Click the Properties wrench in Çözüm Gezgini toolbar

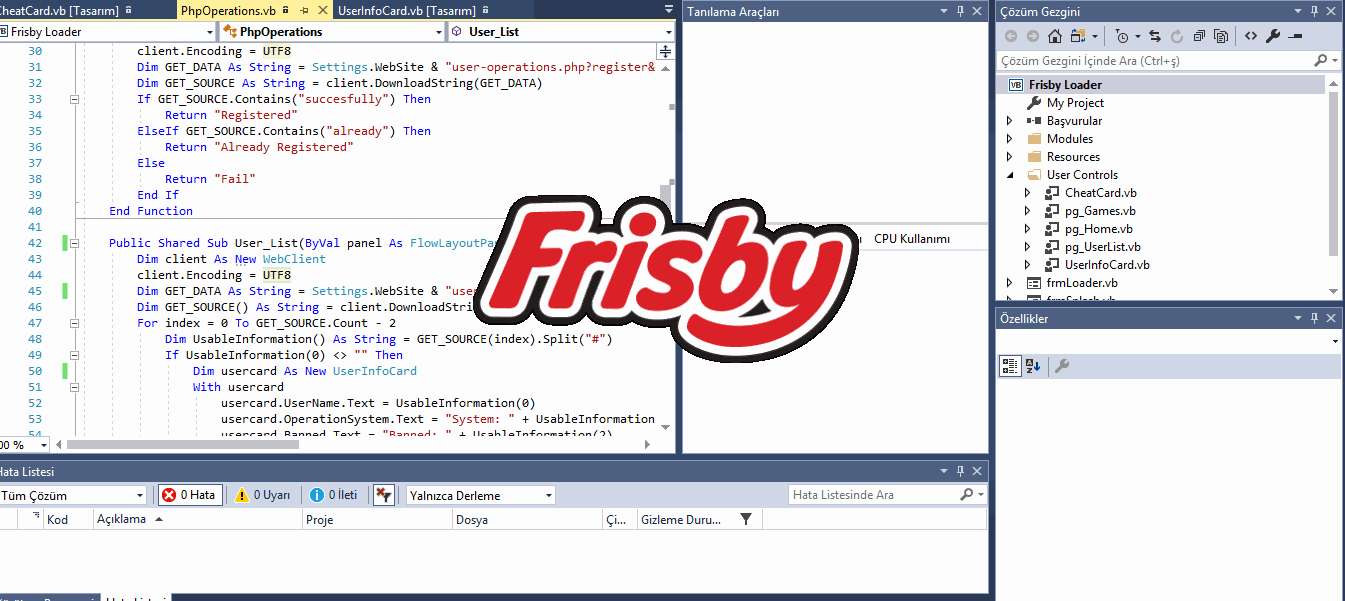tap(1273, 36)
